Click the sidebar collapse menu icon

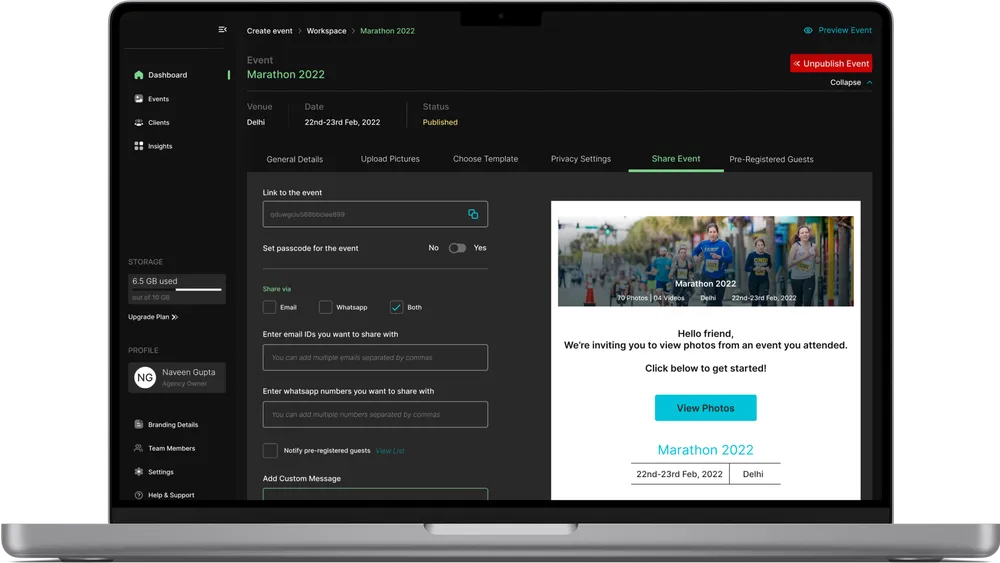click(222, 30)
